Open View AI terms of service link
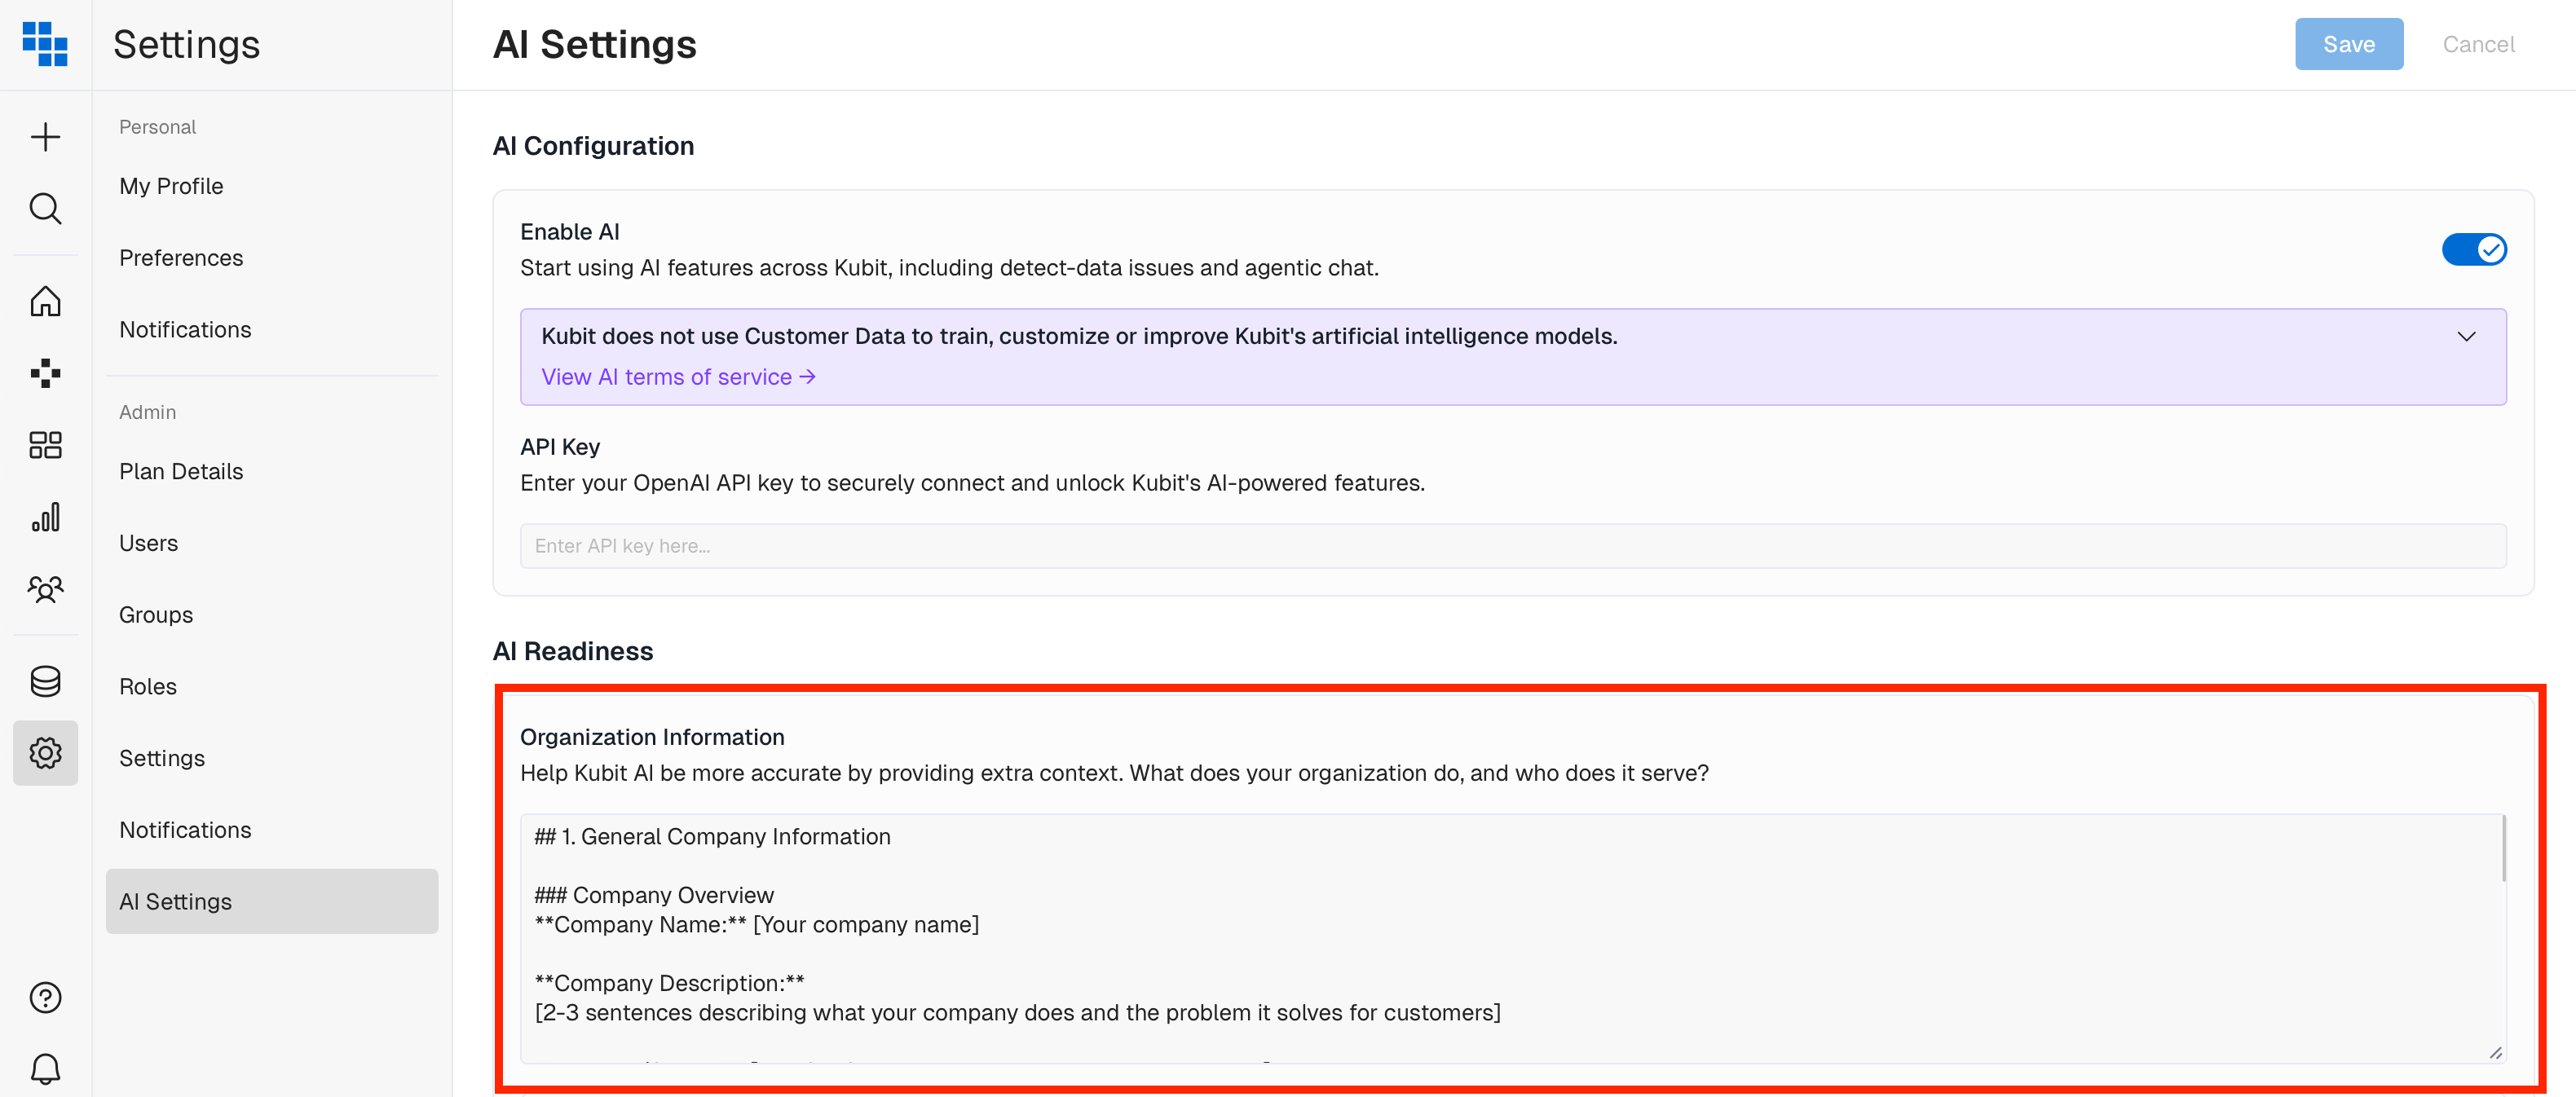Image resolution: width=2576 pixels, height=1097 pixels. pos(678,377)
